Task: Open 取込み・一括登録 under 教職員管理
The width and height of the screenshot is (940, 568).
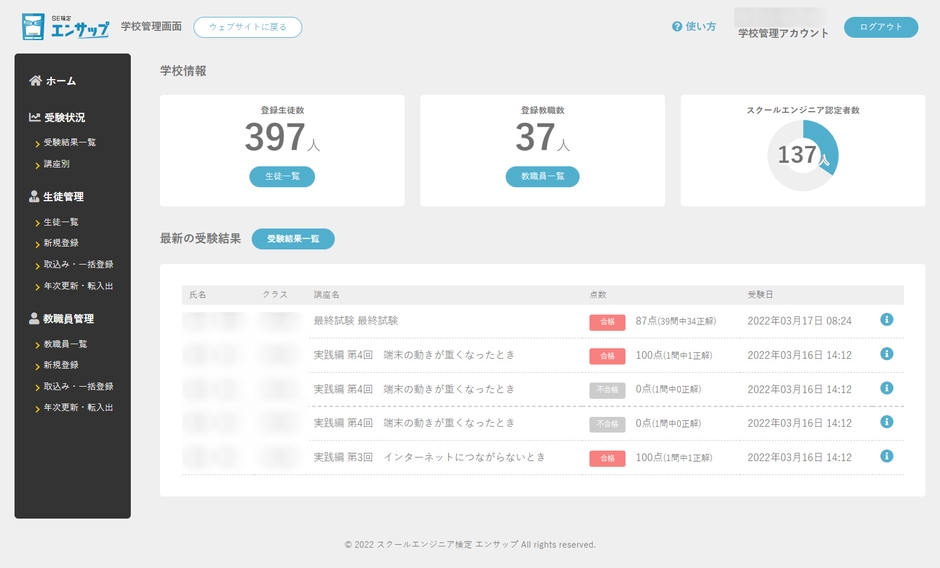Action: (x=78, y=386)
